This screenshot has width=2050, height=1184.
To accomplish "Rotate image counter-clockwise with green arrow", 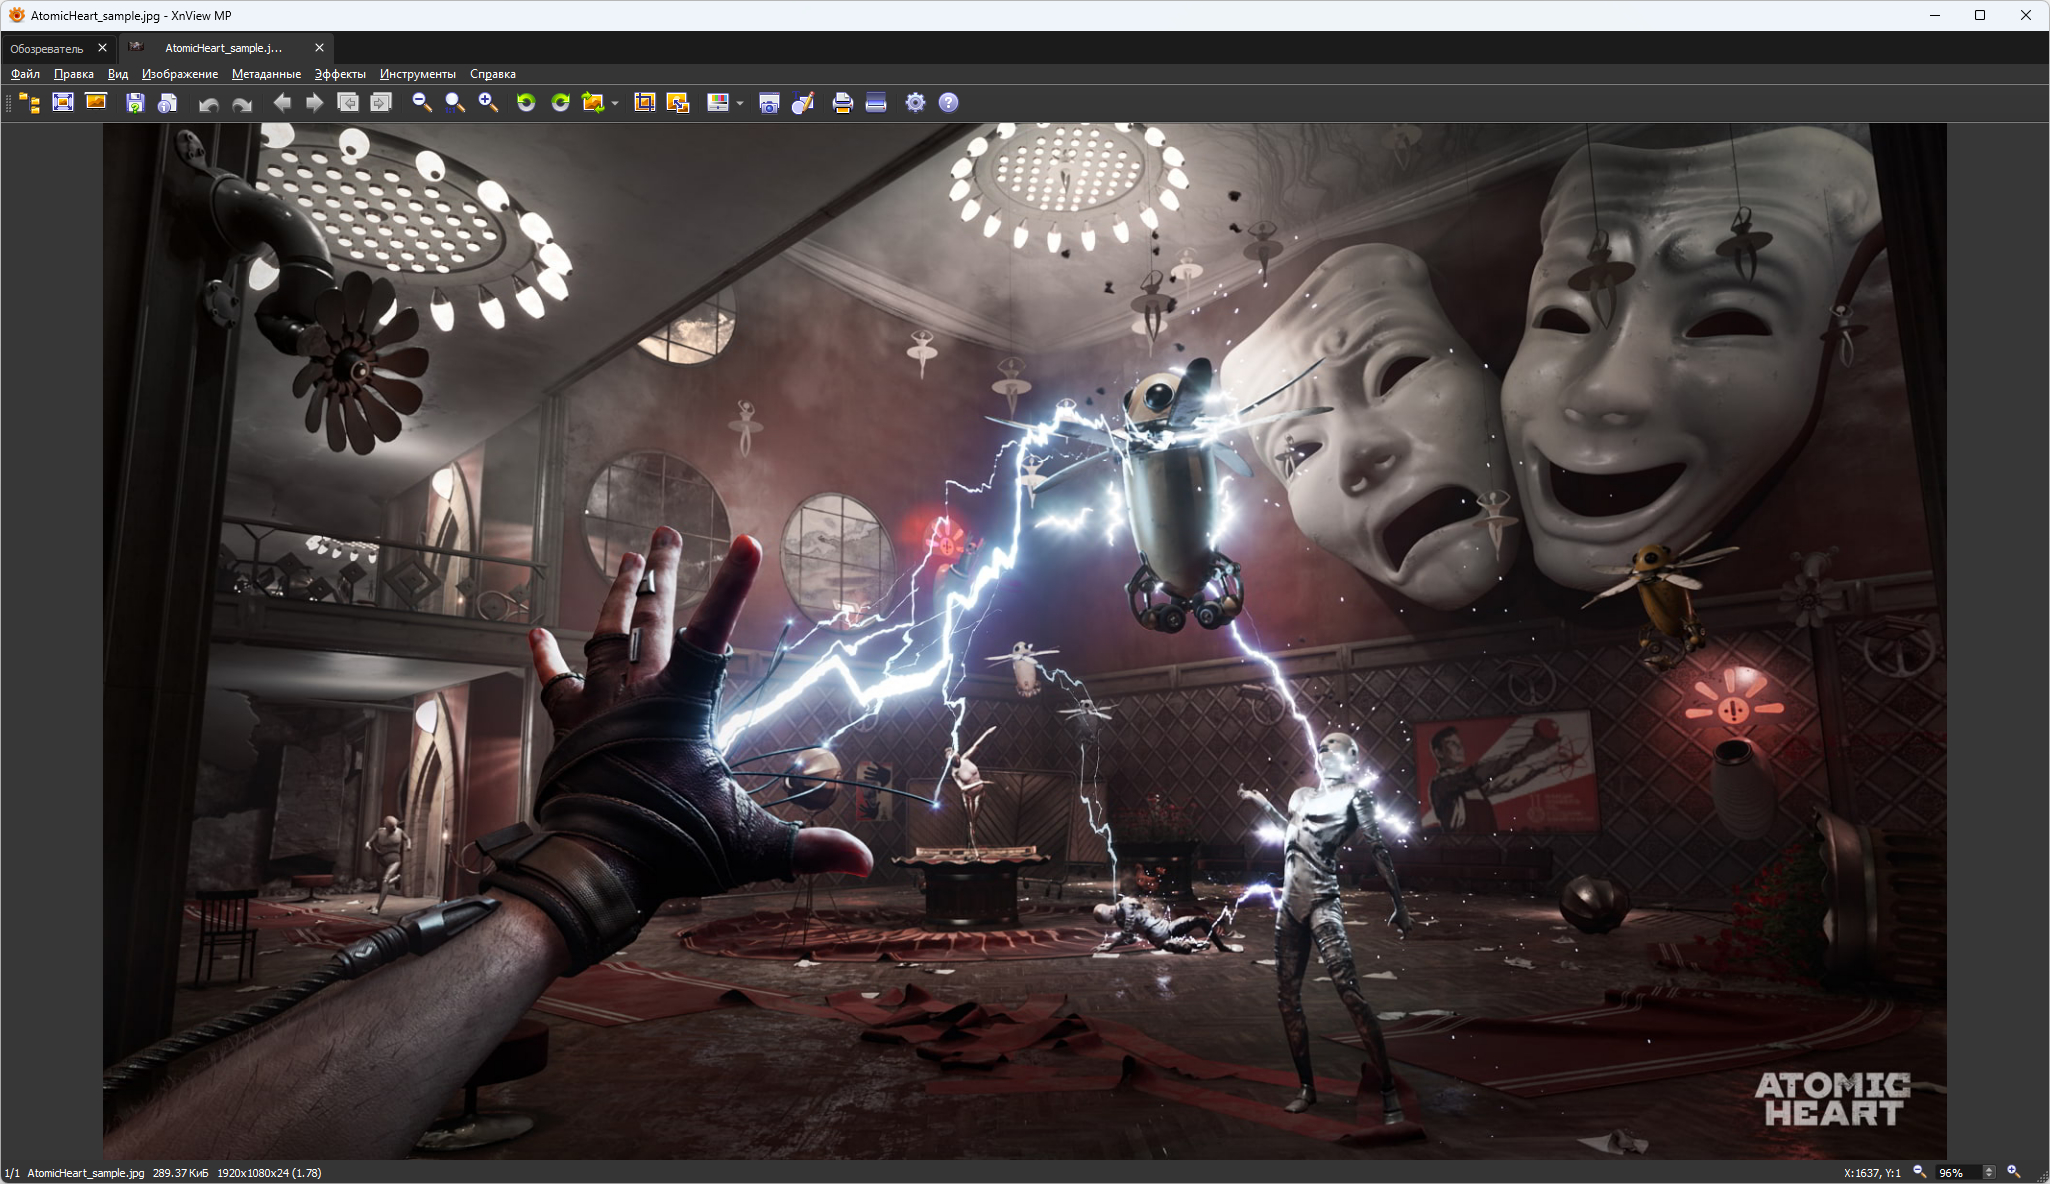I will click(526, 103).
